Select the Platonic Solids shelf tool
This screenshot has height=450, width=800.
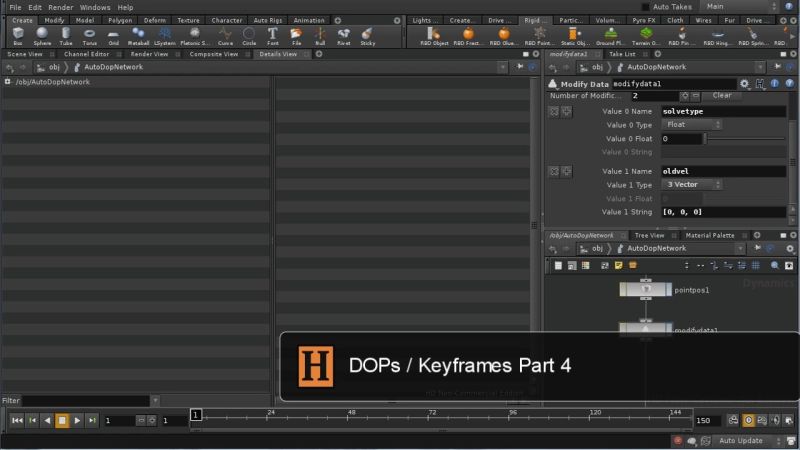tap(194, 36)
